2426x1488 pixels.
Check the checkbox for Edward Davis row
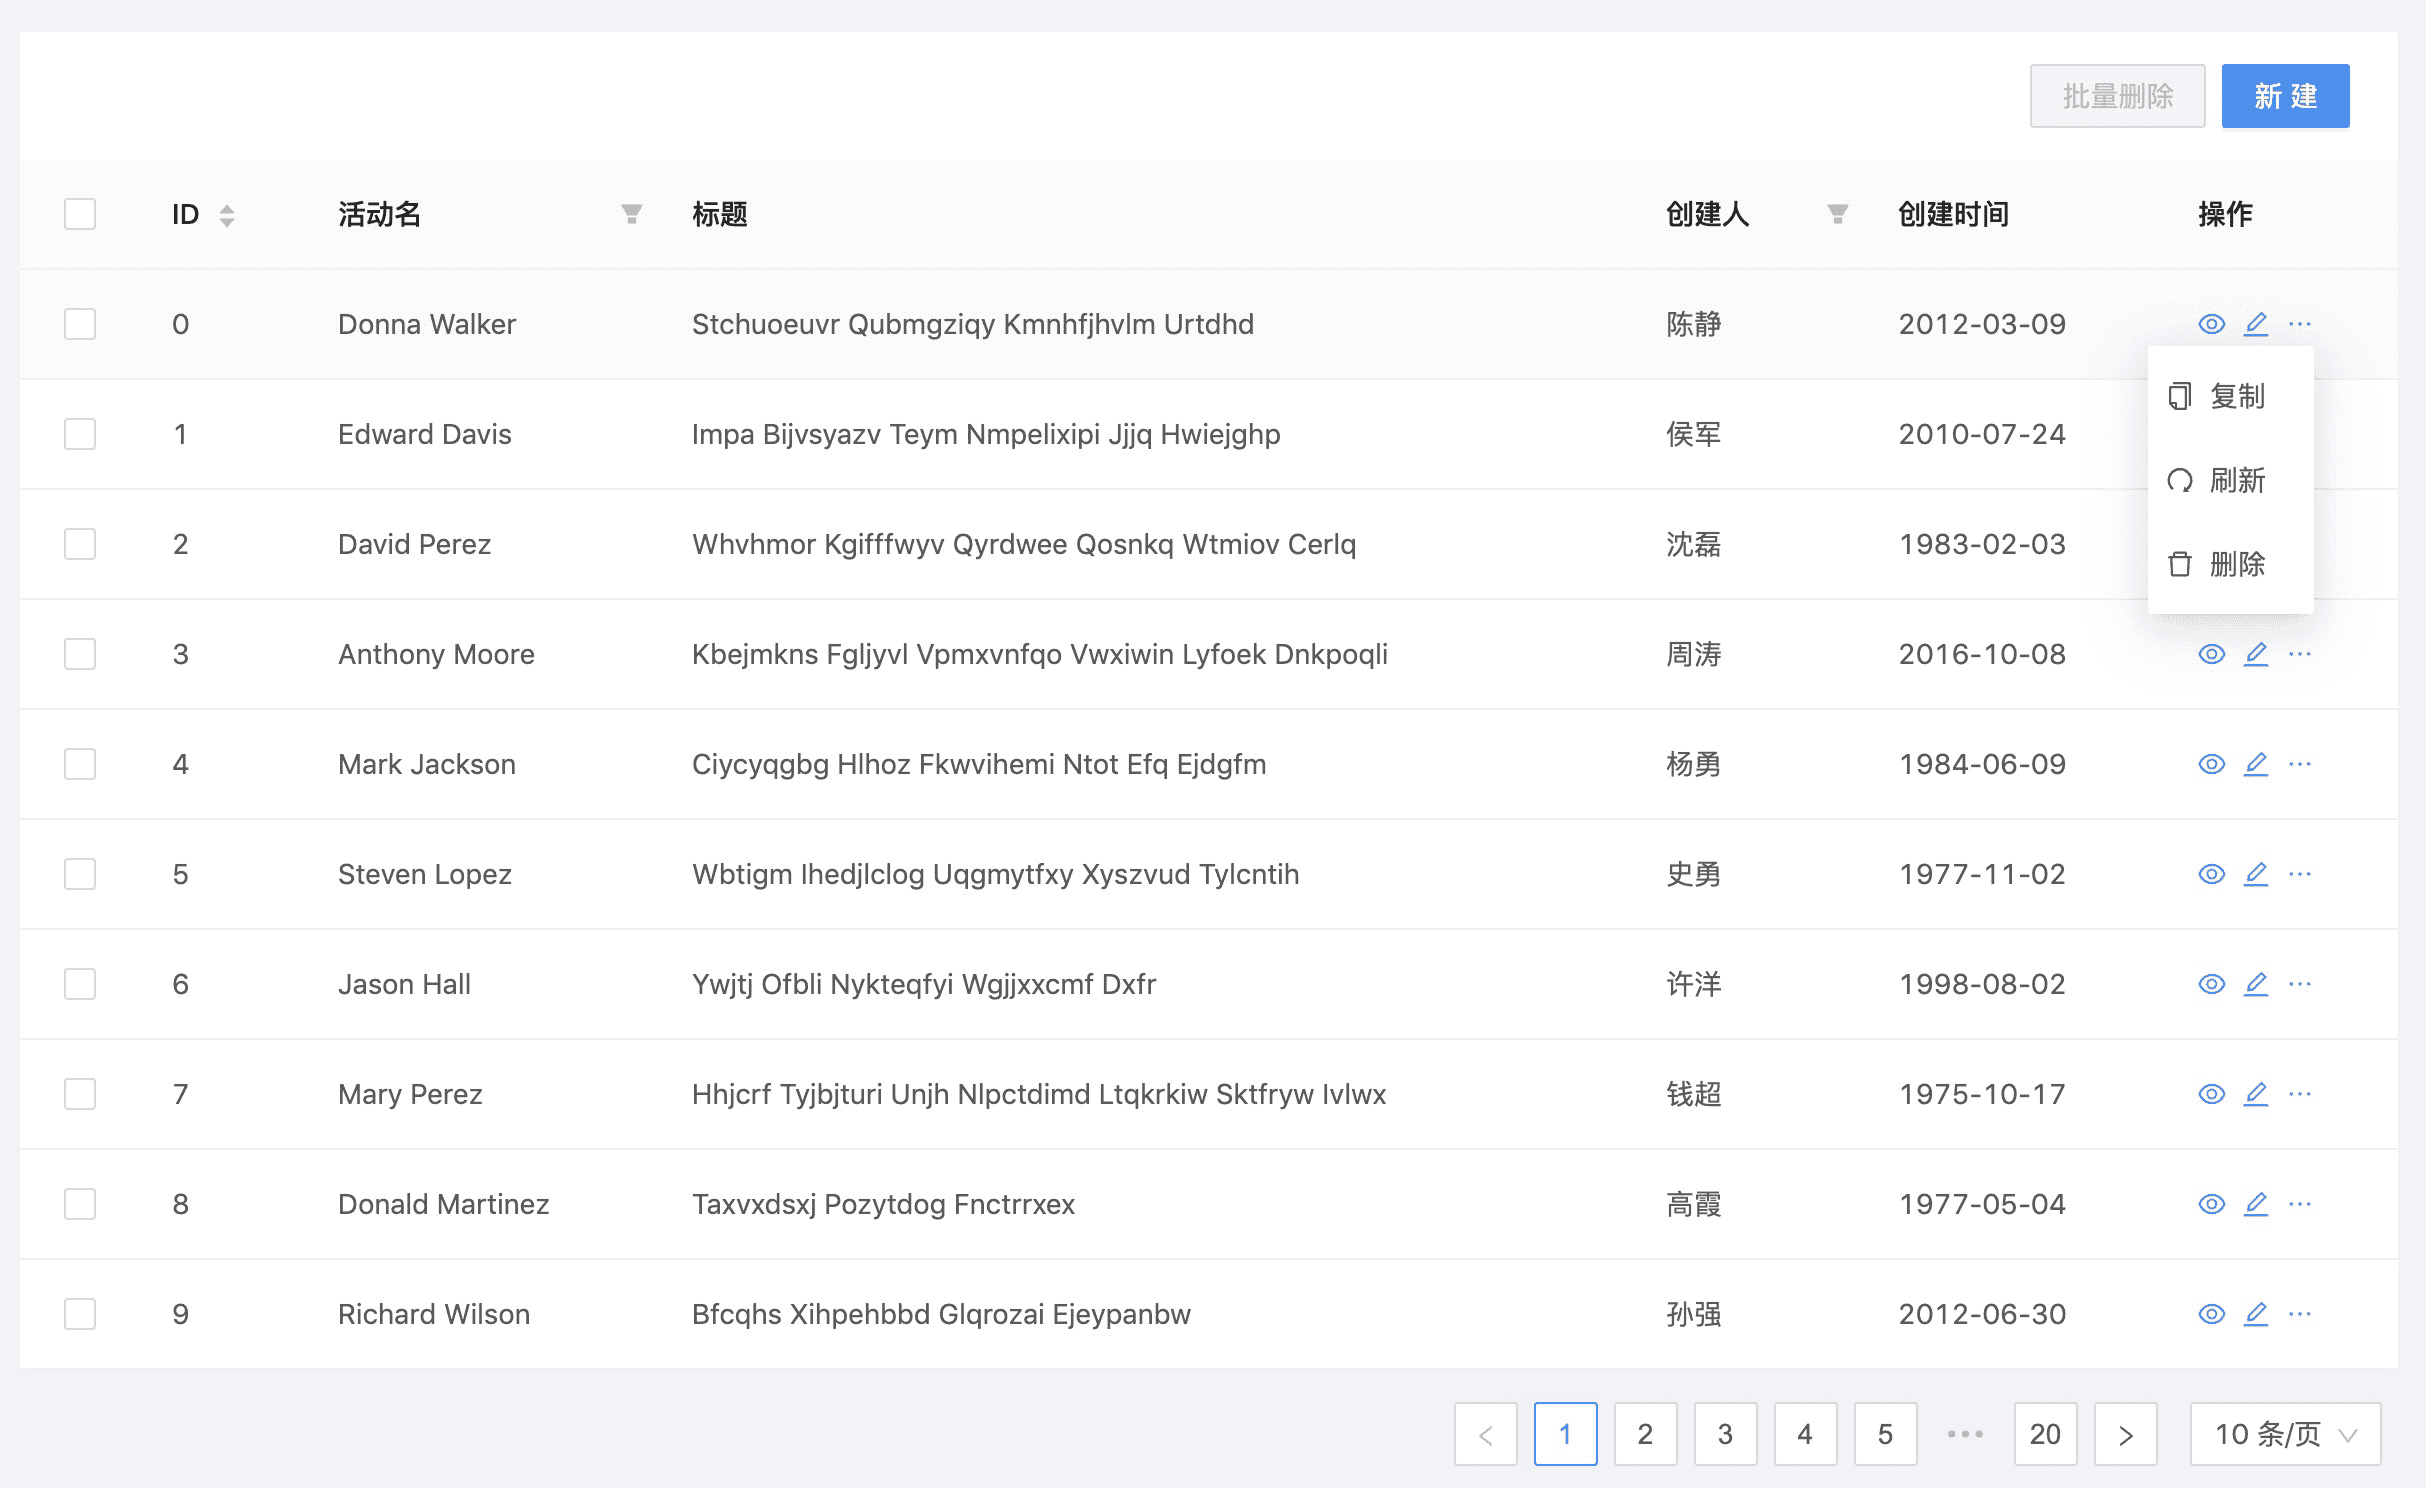tap(80, 434)
